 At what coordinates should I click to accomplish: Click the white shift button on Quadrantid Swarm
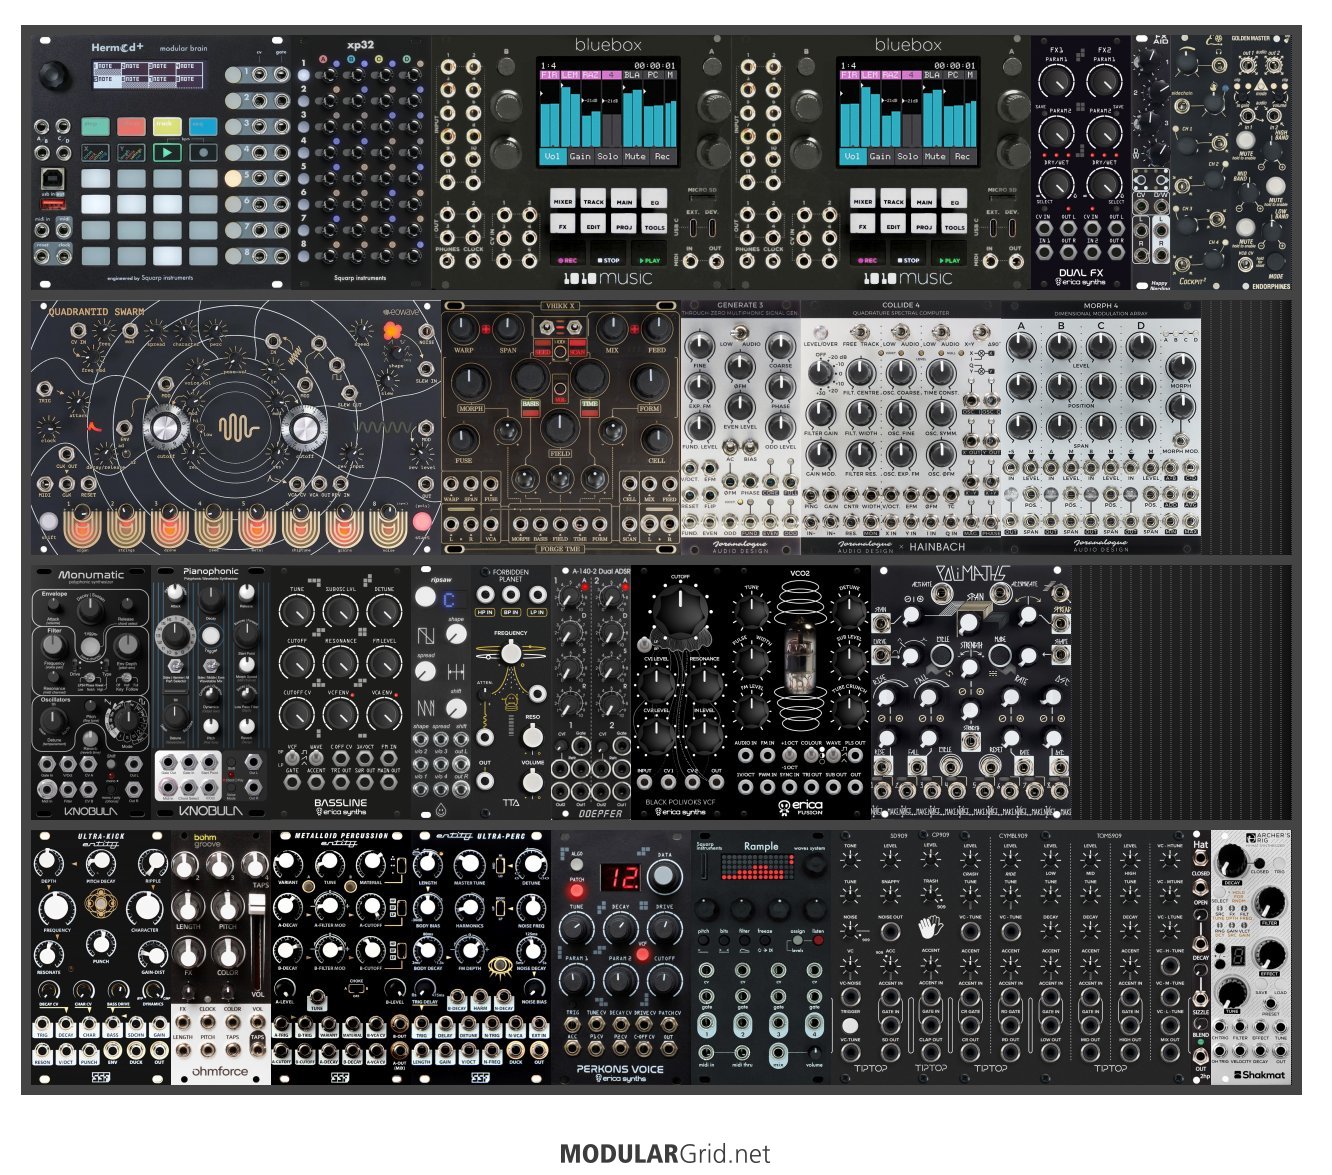click(x=48, y=521)
